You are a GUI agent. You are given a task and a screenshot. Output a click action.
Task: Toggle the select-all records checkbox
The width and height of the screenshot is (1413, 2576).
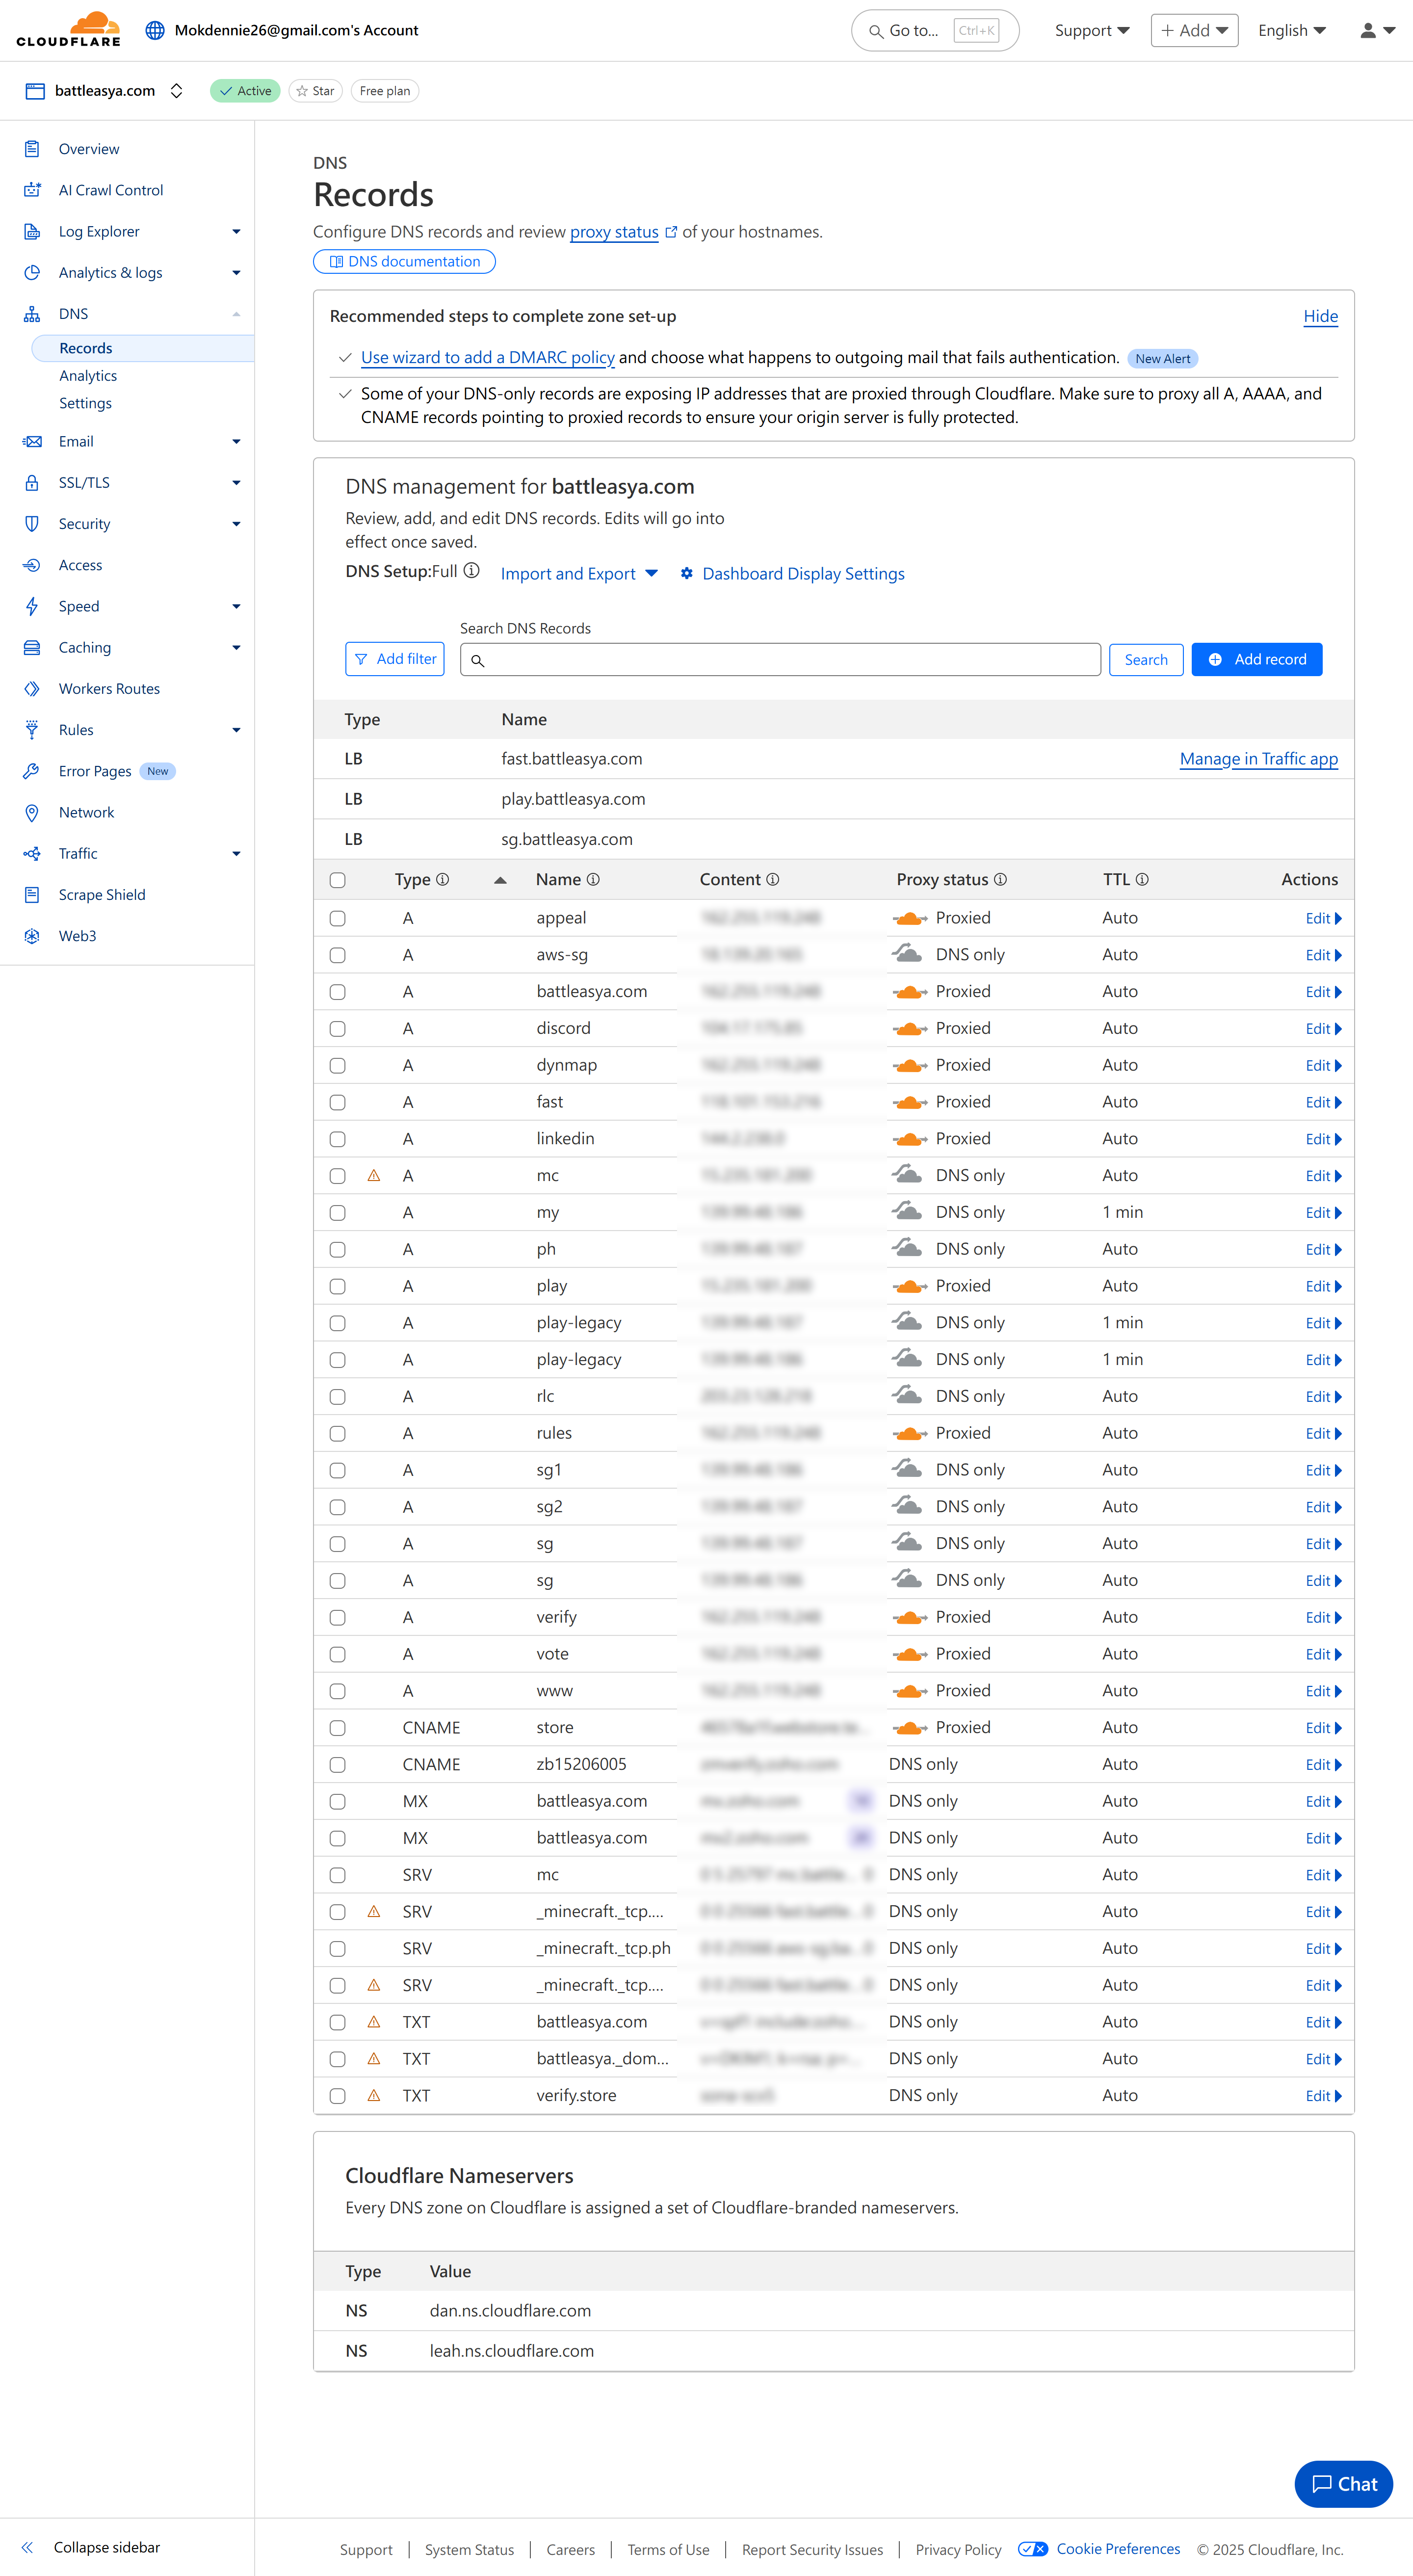pos(338,880)
